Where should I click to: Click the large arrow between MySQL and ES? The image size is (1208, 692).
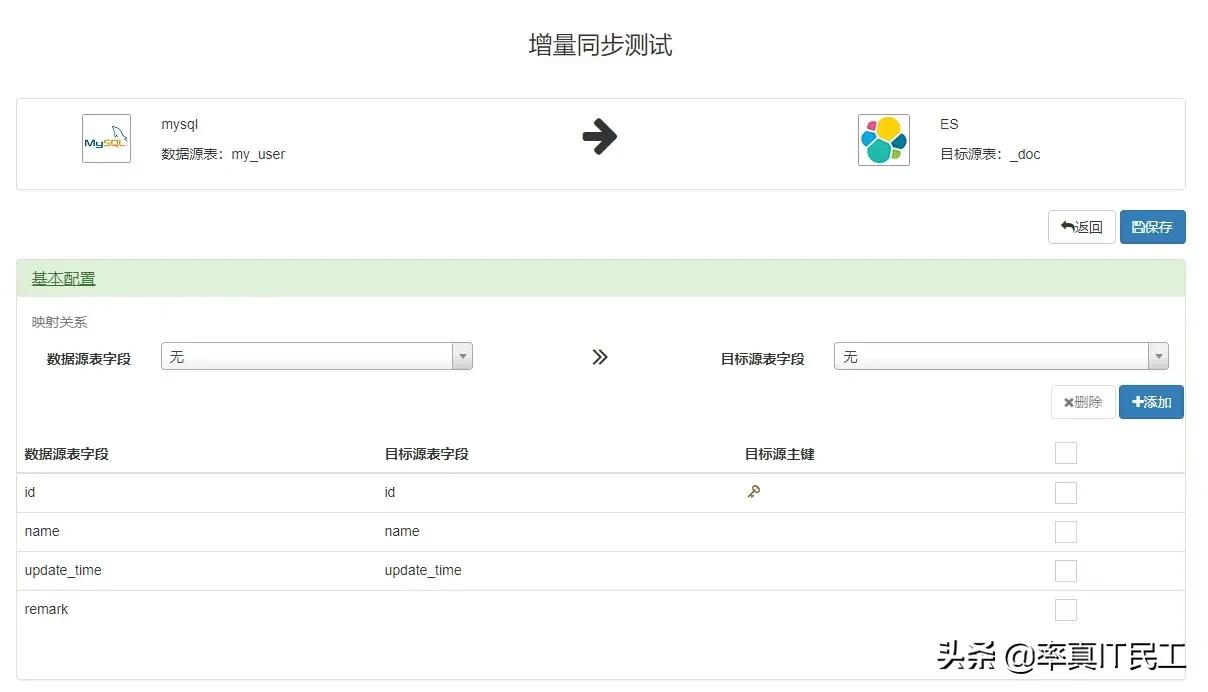pos(599,137)
